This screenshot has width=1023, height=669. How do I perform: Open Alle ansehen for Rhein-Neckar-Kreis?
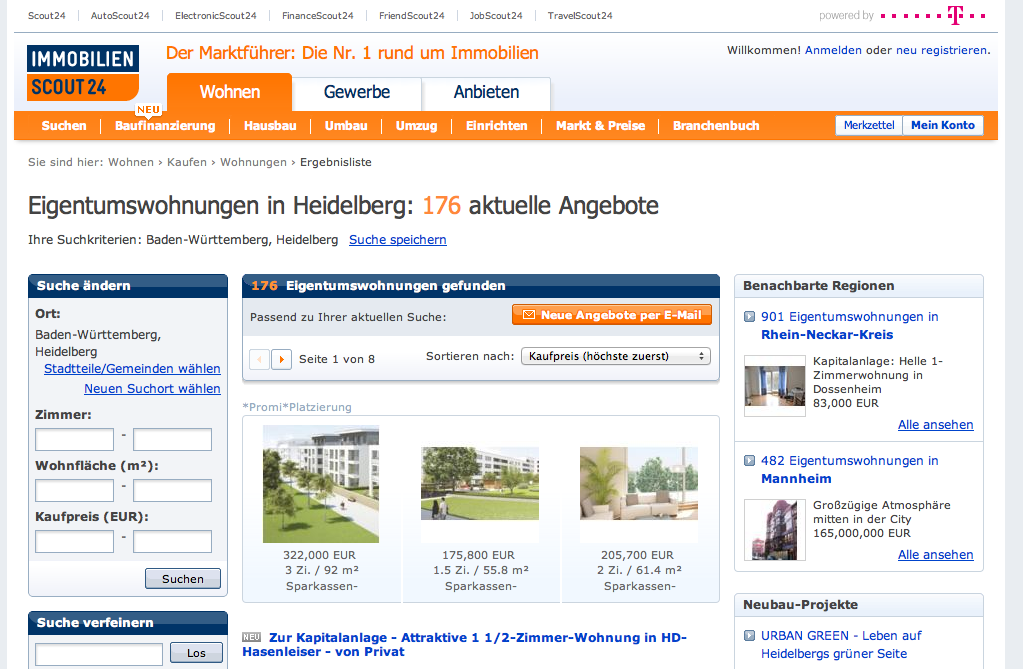[x=936, y=425]
